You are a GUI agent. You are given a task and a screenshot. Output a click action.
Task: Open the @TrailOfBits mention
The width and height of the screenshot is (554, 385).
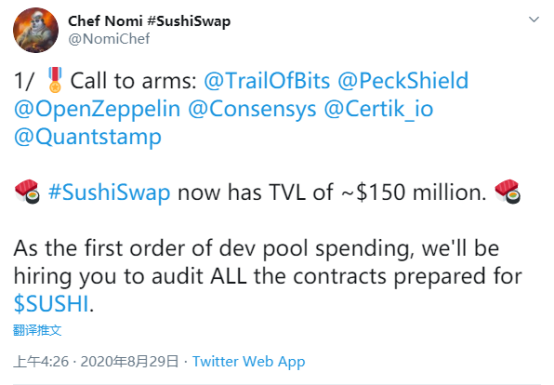coord(267,81)
